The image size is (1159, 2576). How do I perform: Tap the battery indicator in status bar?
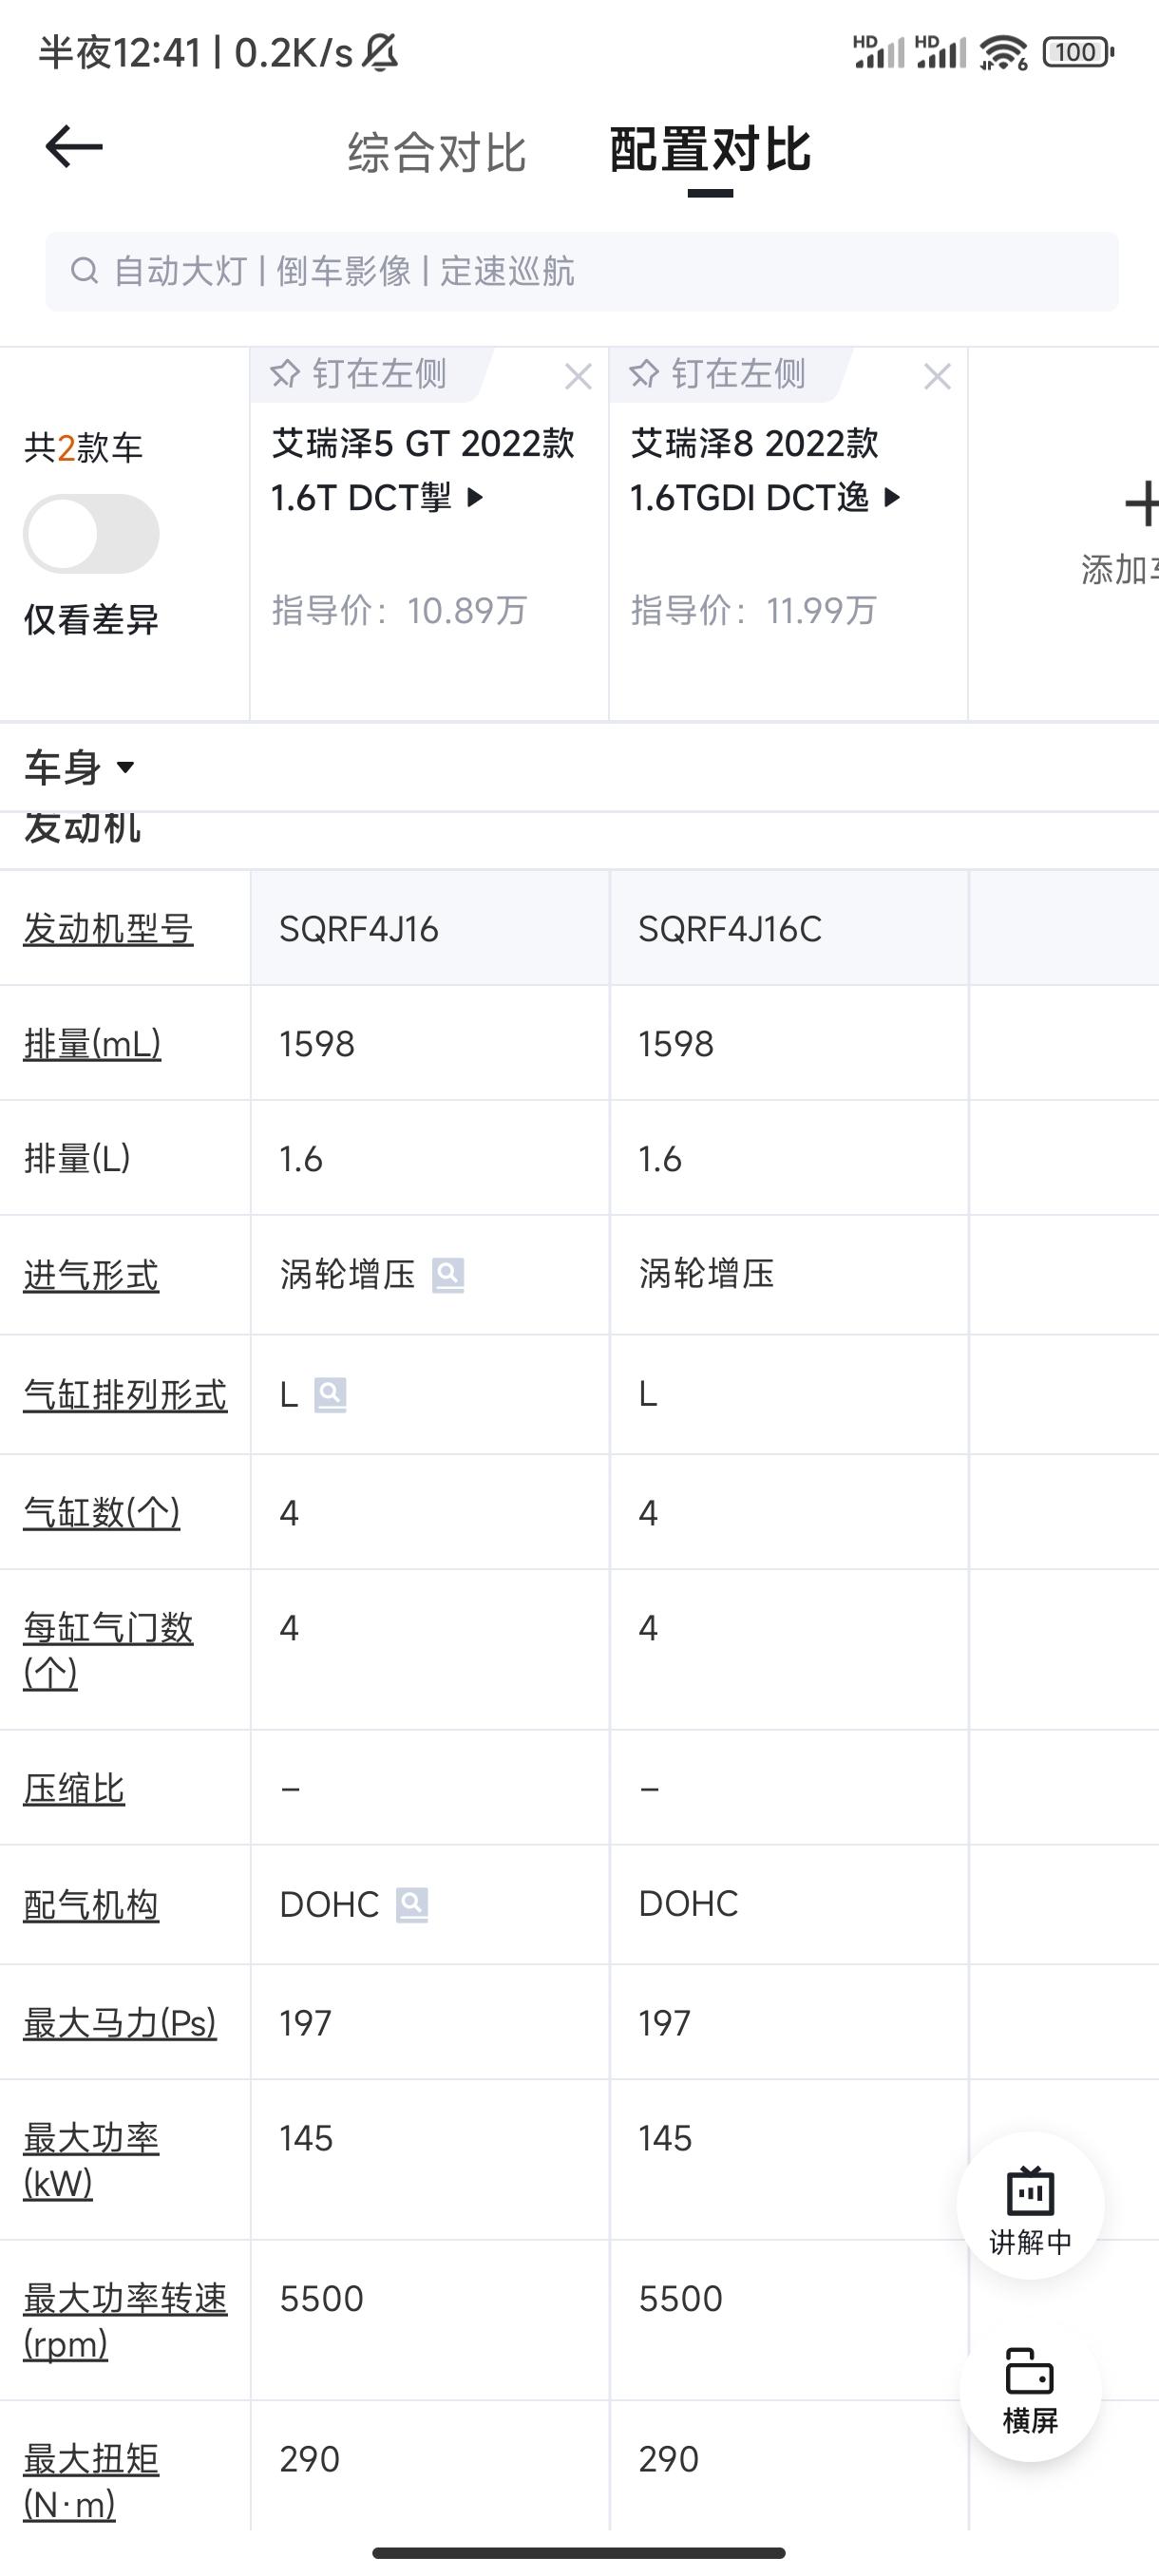1078,52
